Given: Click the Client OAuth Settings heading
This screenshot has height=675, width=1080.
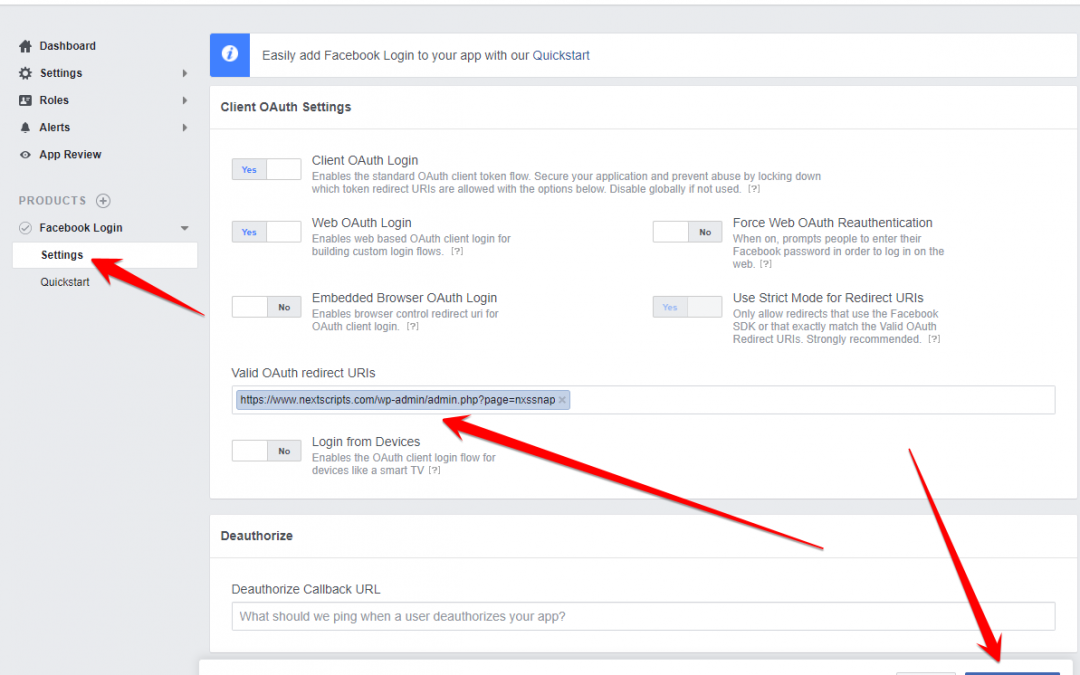Looking at the screenshot, I should [x=286, y=107].
